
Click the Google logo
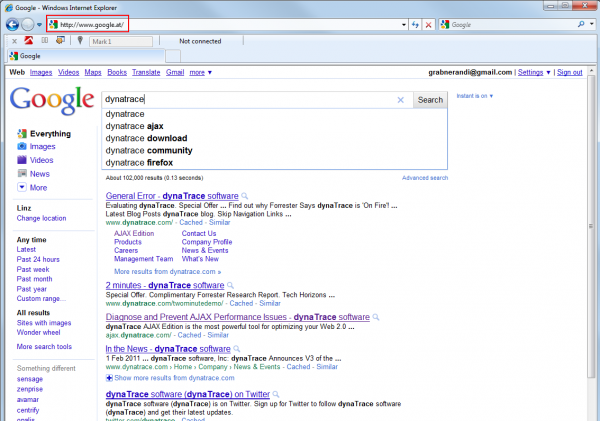(52, 100)
